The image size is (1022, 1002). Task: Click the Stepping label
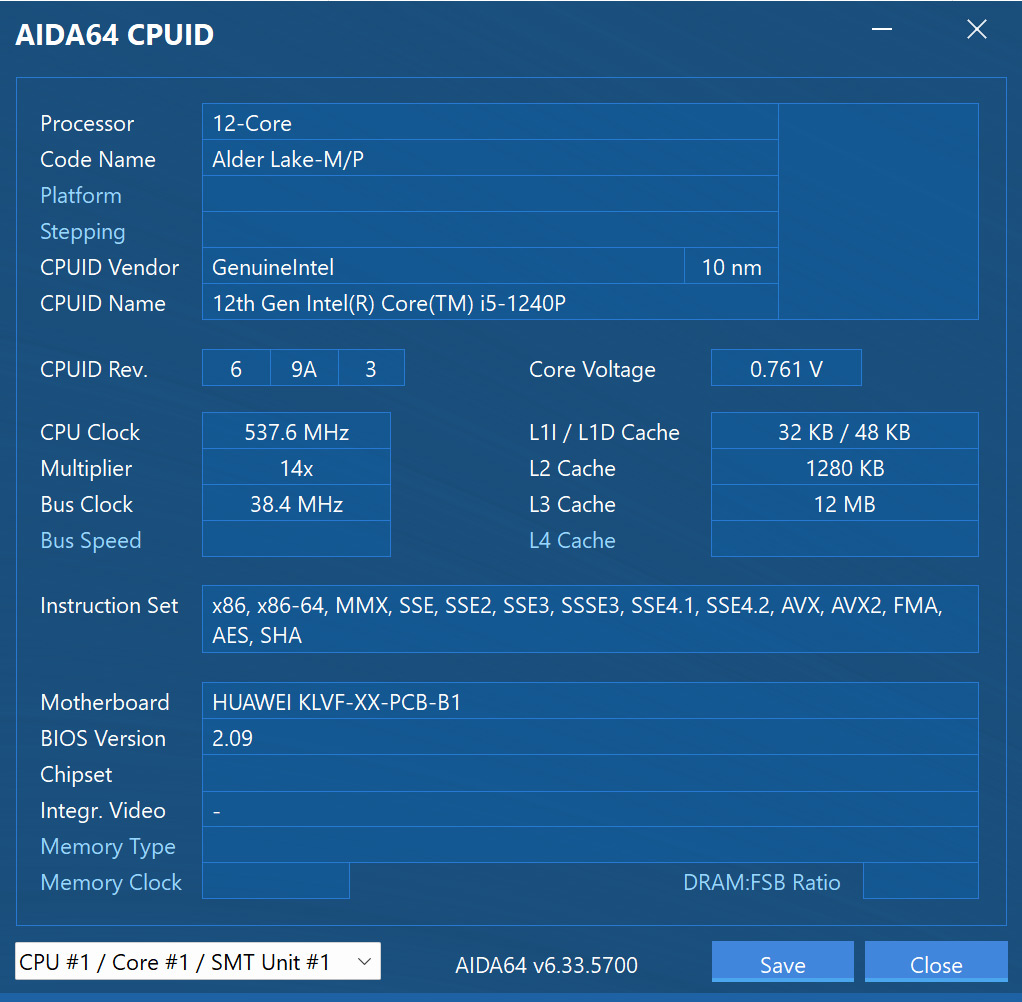(x=83, y=231)
